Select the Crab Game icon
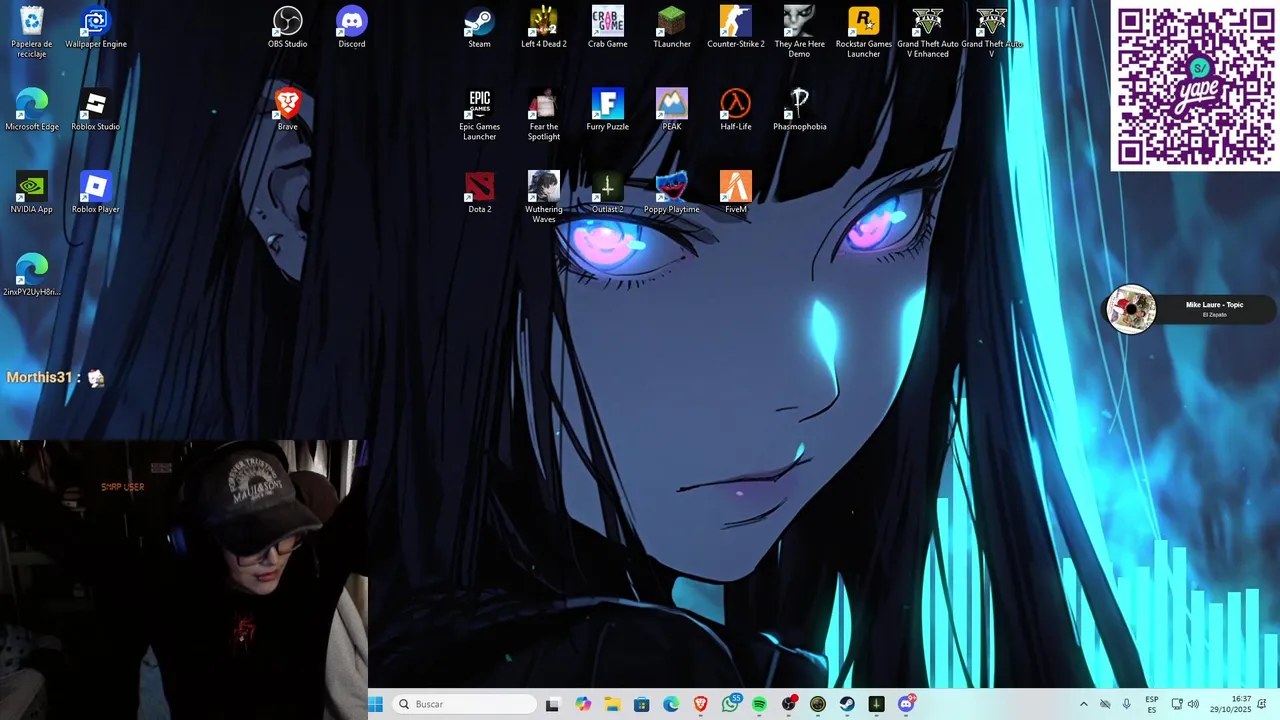The image size is (1280, 720). pos(608,28)
